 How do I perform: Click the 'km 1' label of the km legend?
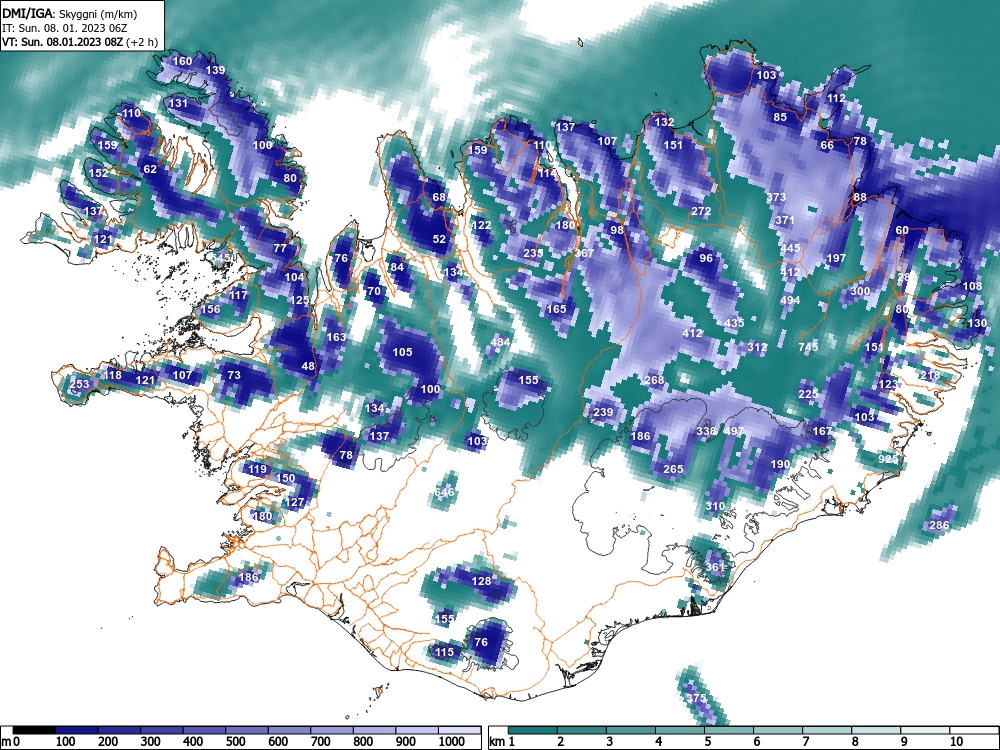[x=503, y=741]
